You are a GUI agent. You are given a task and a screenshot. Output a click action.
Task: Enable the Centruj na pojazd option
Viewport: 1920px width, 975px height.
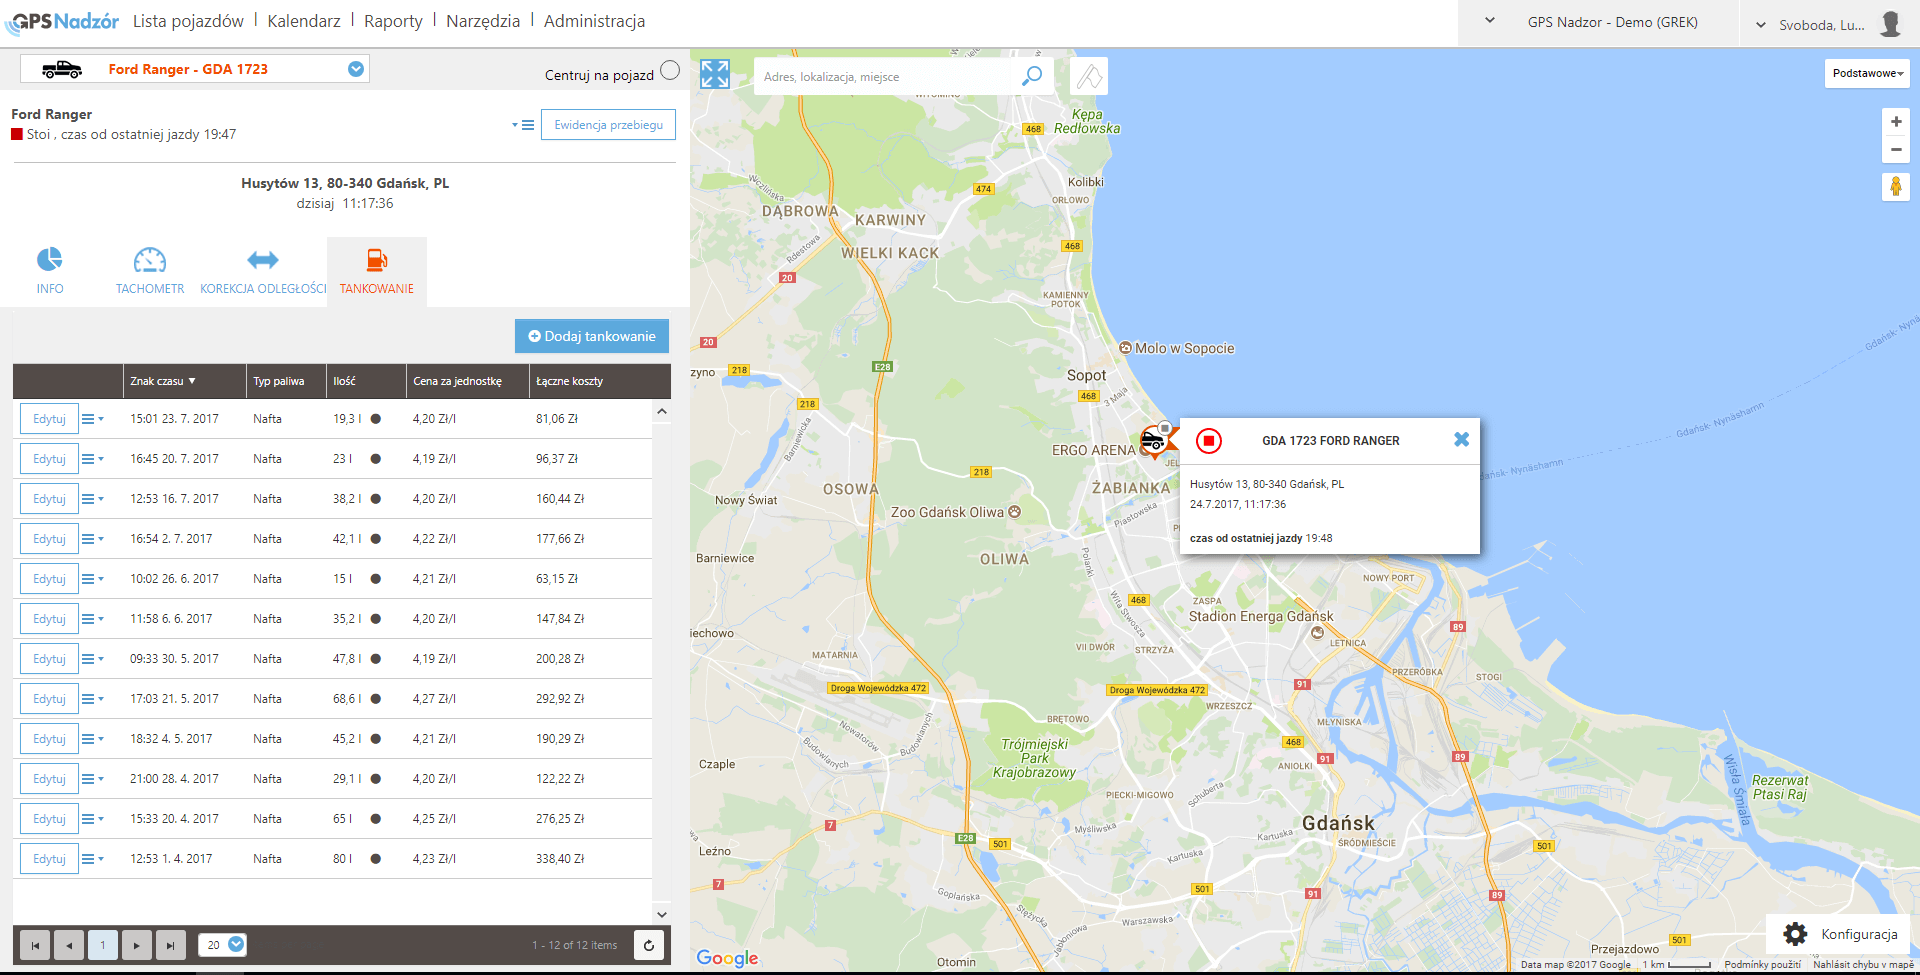pos(670,70)
